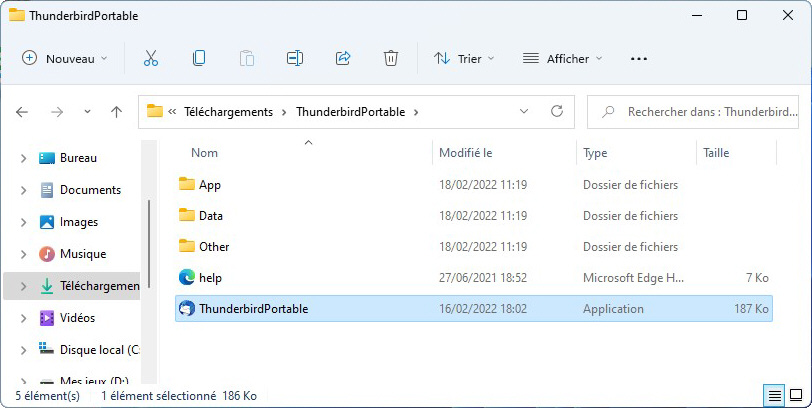Click the Delete trash icon
The image size is (812, 408).
[391, 58]
